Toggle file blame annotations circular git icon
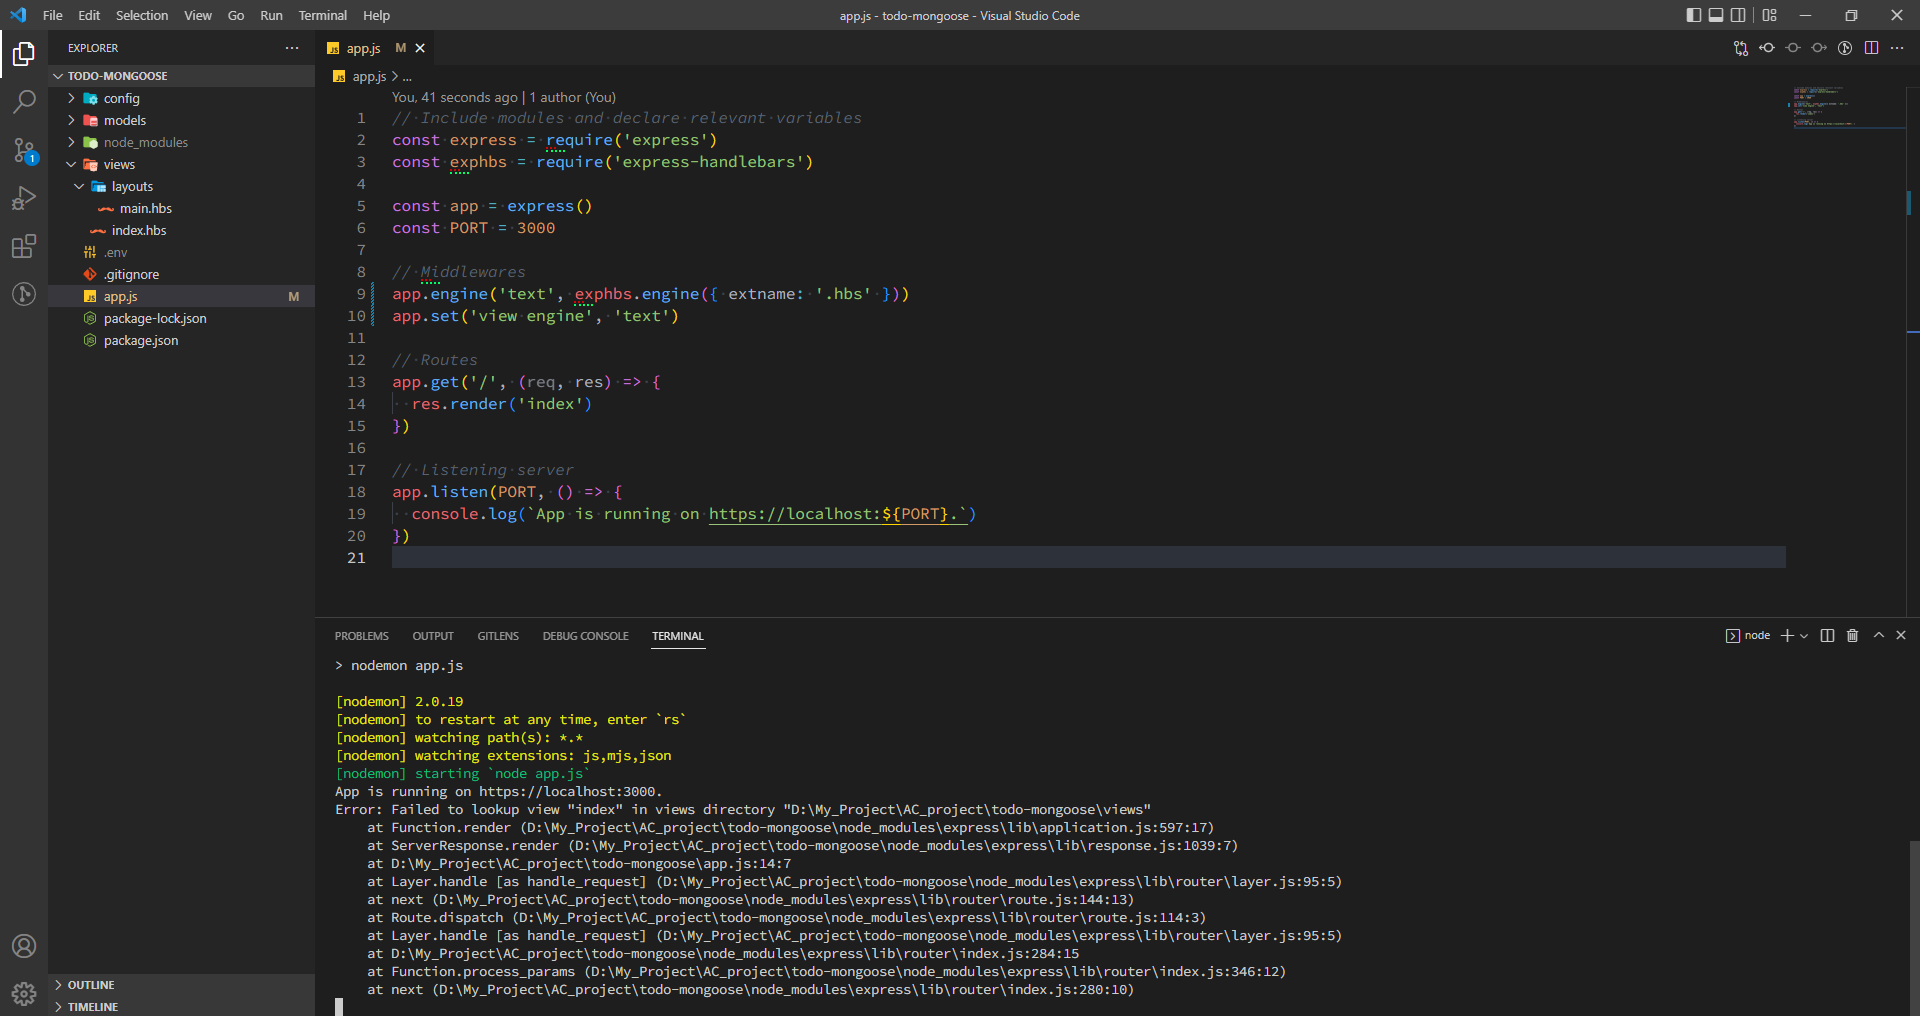Screen dimensions: 1920x1016 click(1845, 48)
